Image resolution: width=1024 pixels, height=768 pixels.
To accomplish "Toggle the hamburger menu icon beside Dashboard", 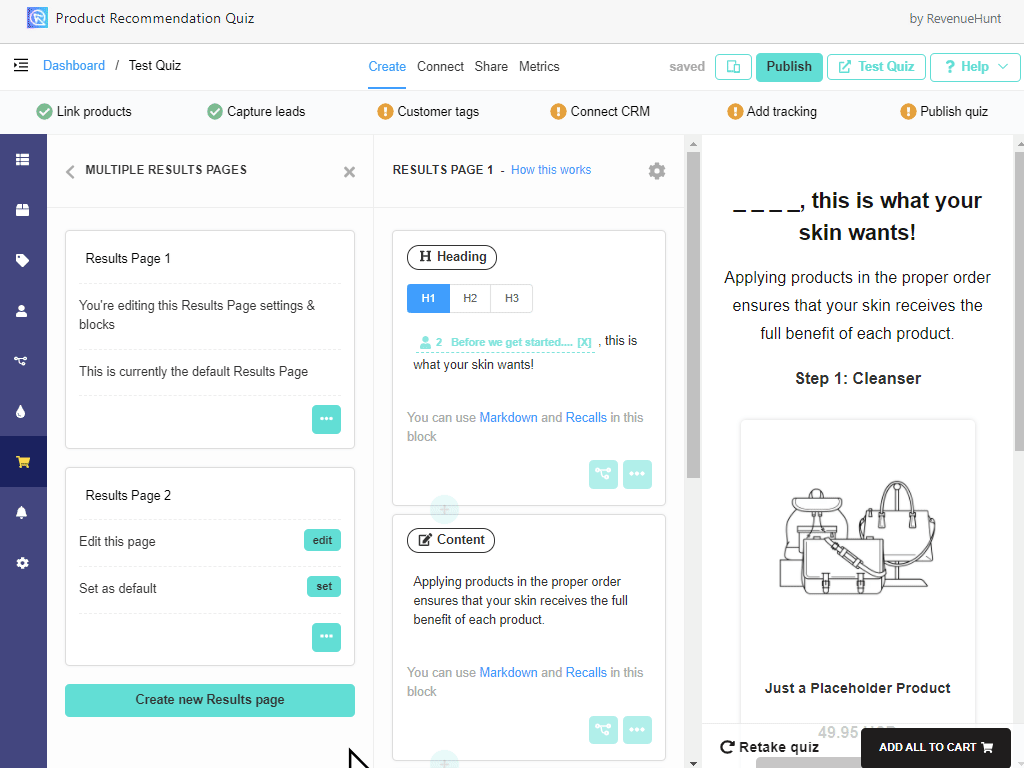I will coord(21,65).
